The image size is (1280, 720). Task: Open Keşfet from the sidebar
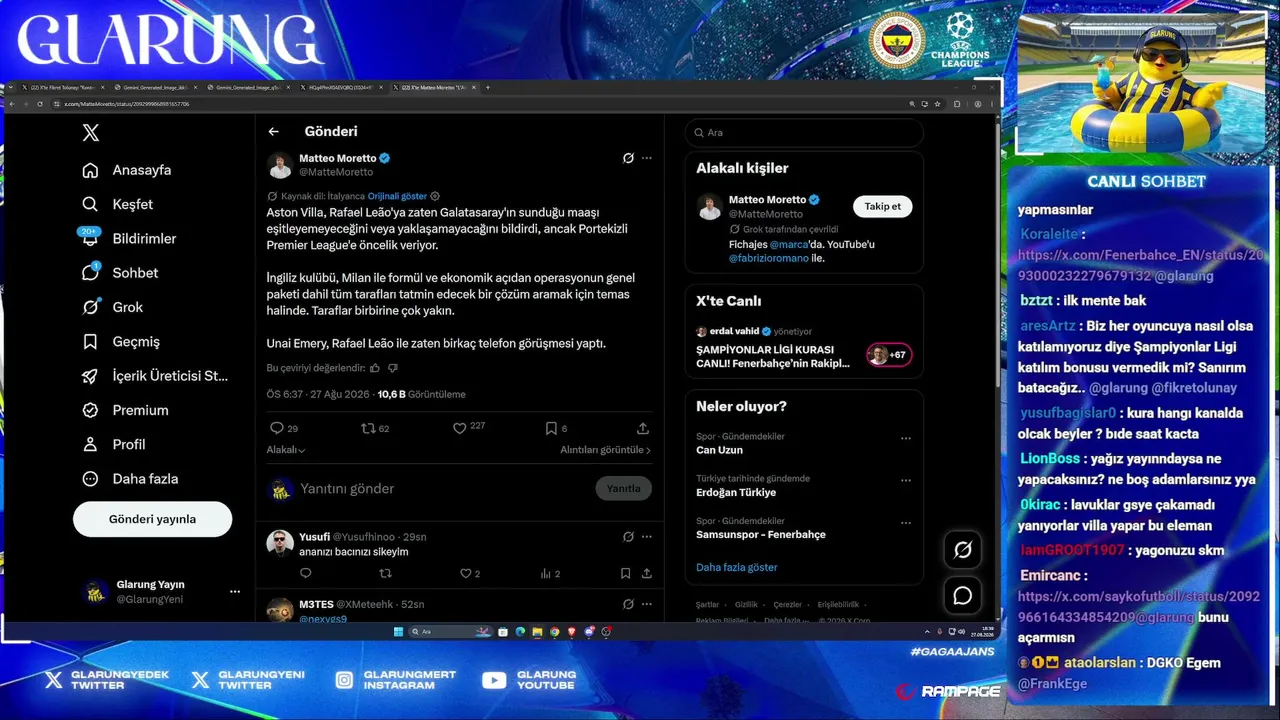[x=118, y=204]
